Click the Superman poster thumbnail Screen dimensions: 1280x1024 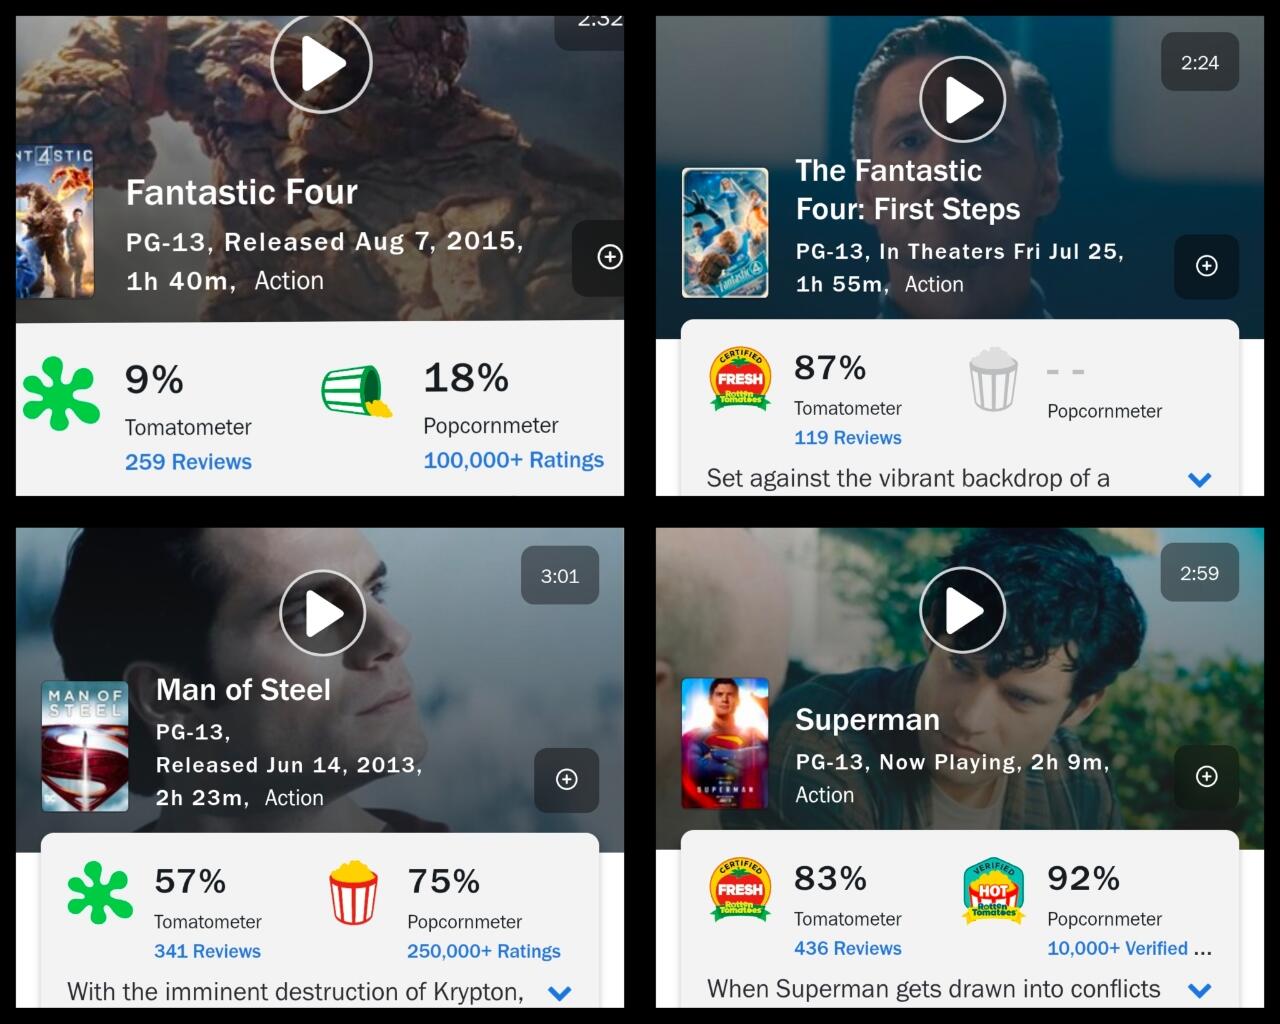click(x=725, y=742)
